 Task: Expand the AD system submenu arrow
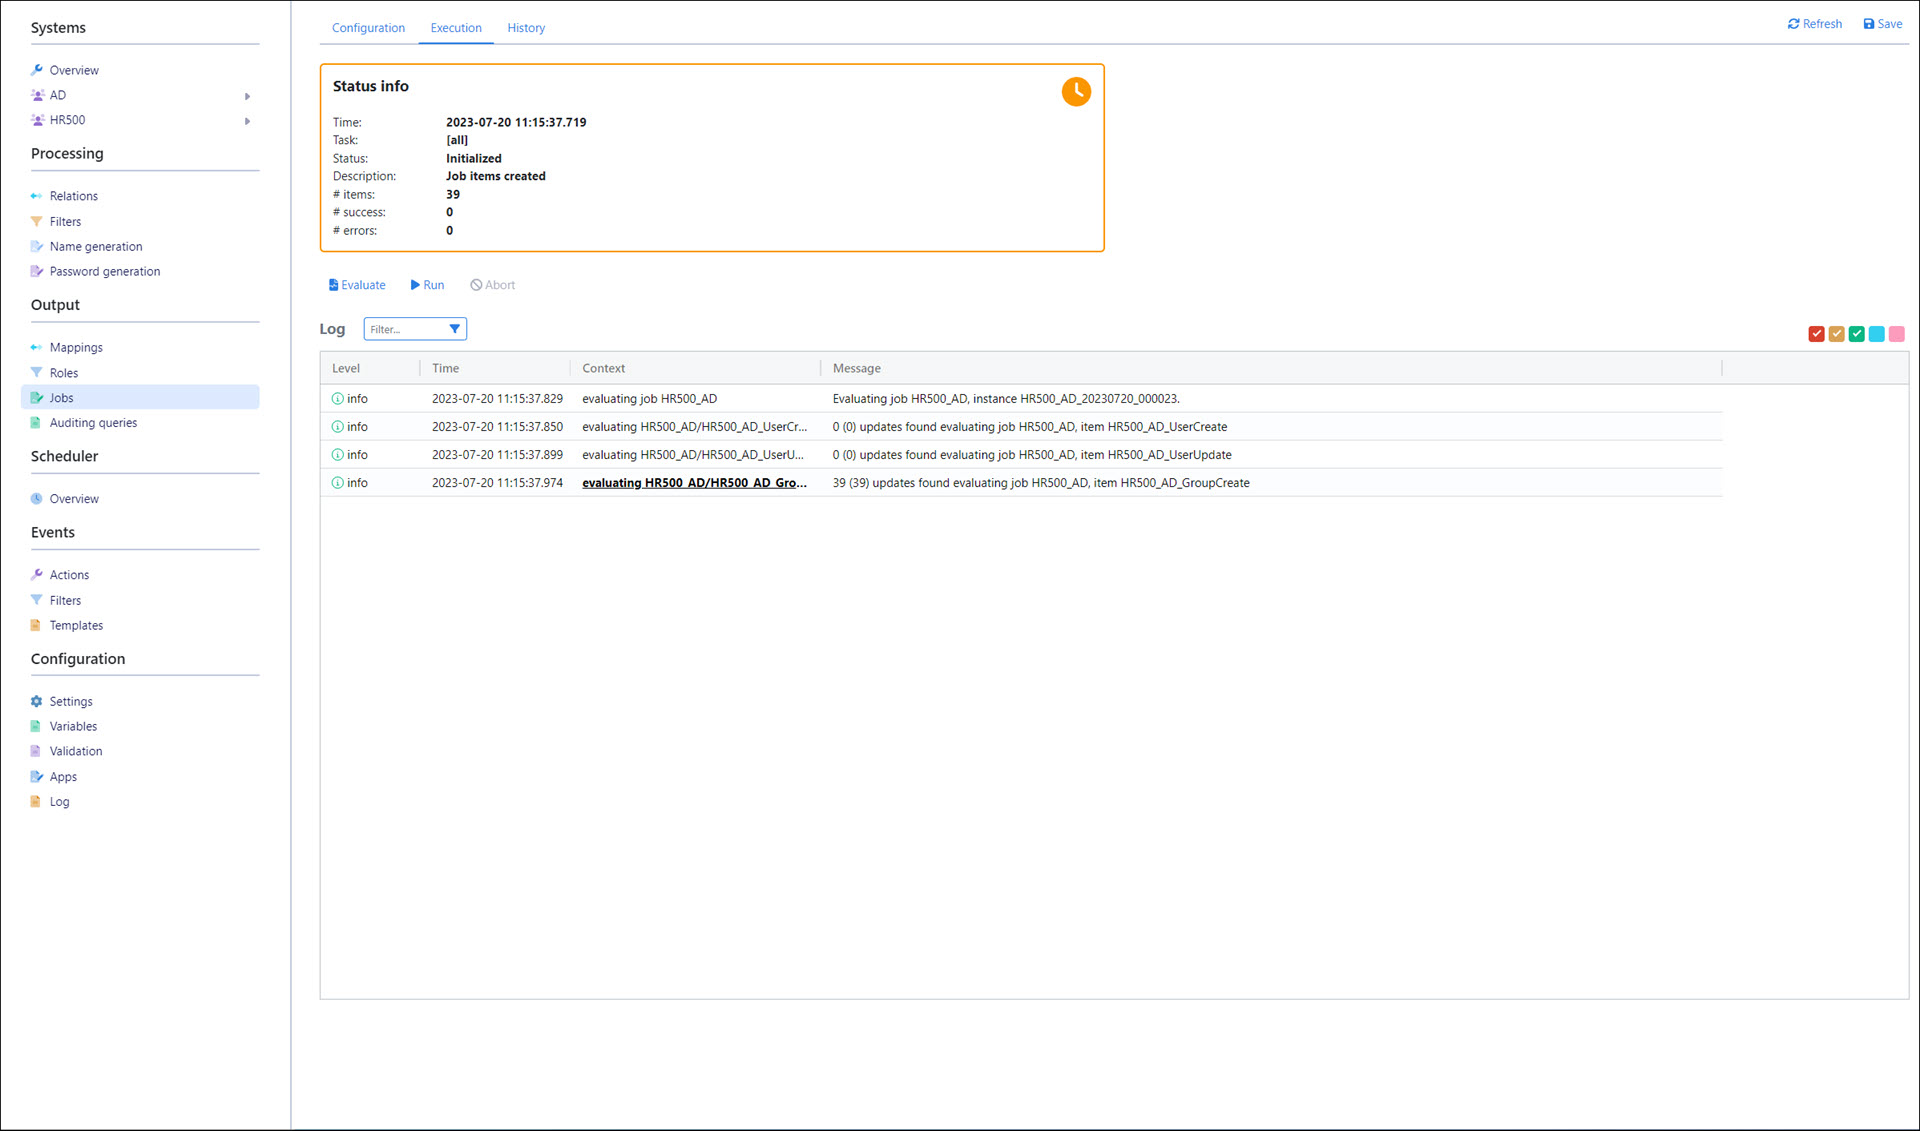(x=247, y=96)
